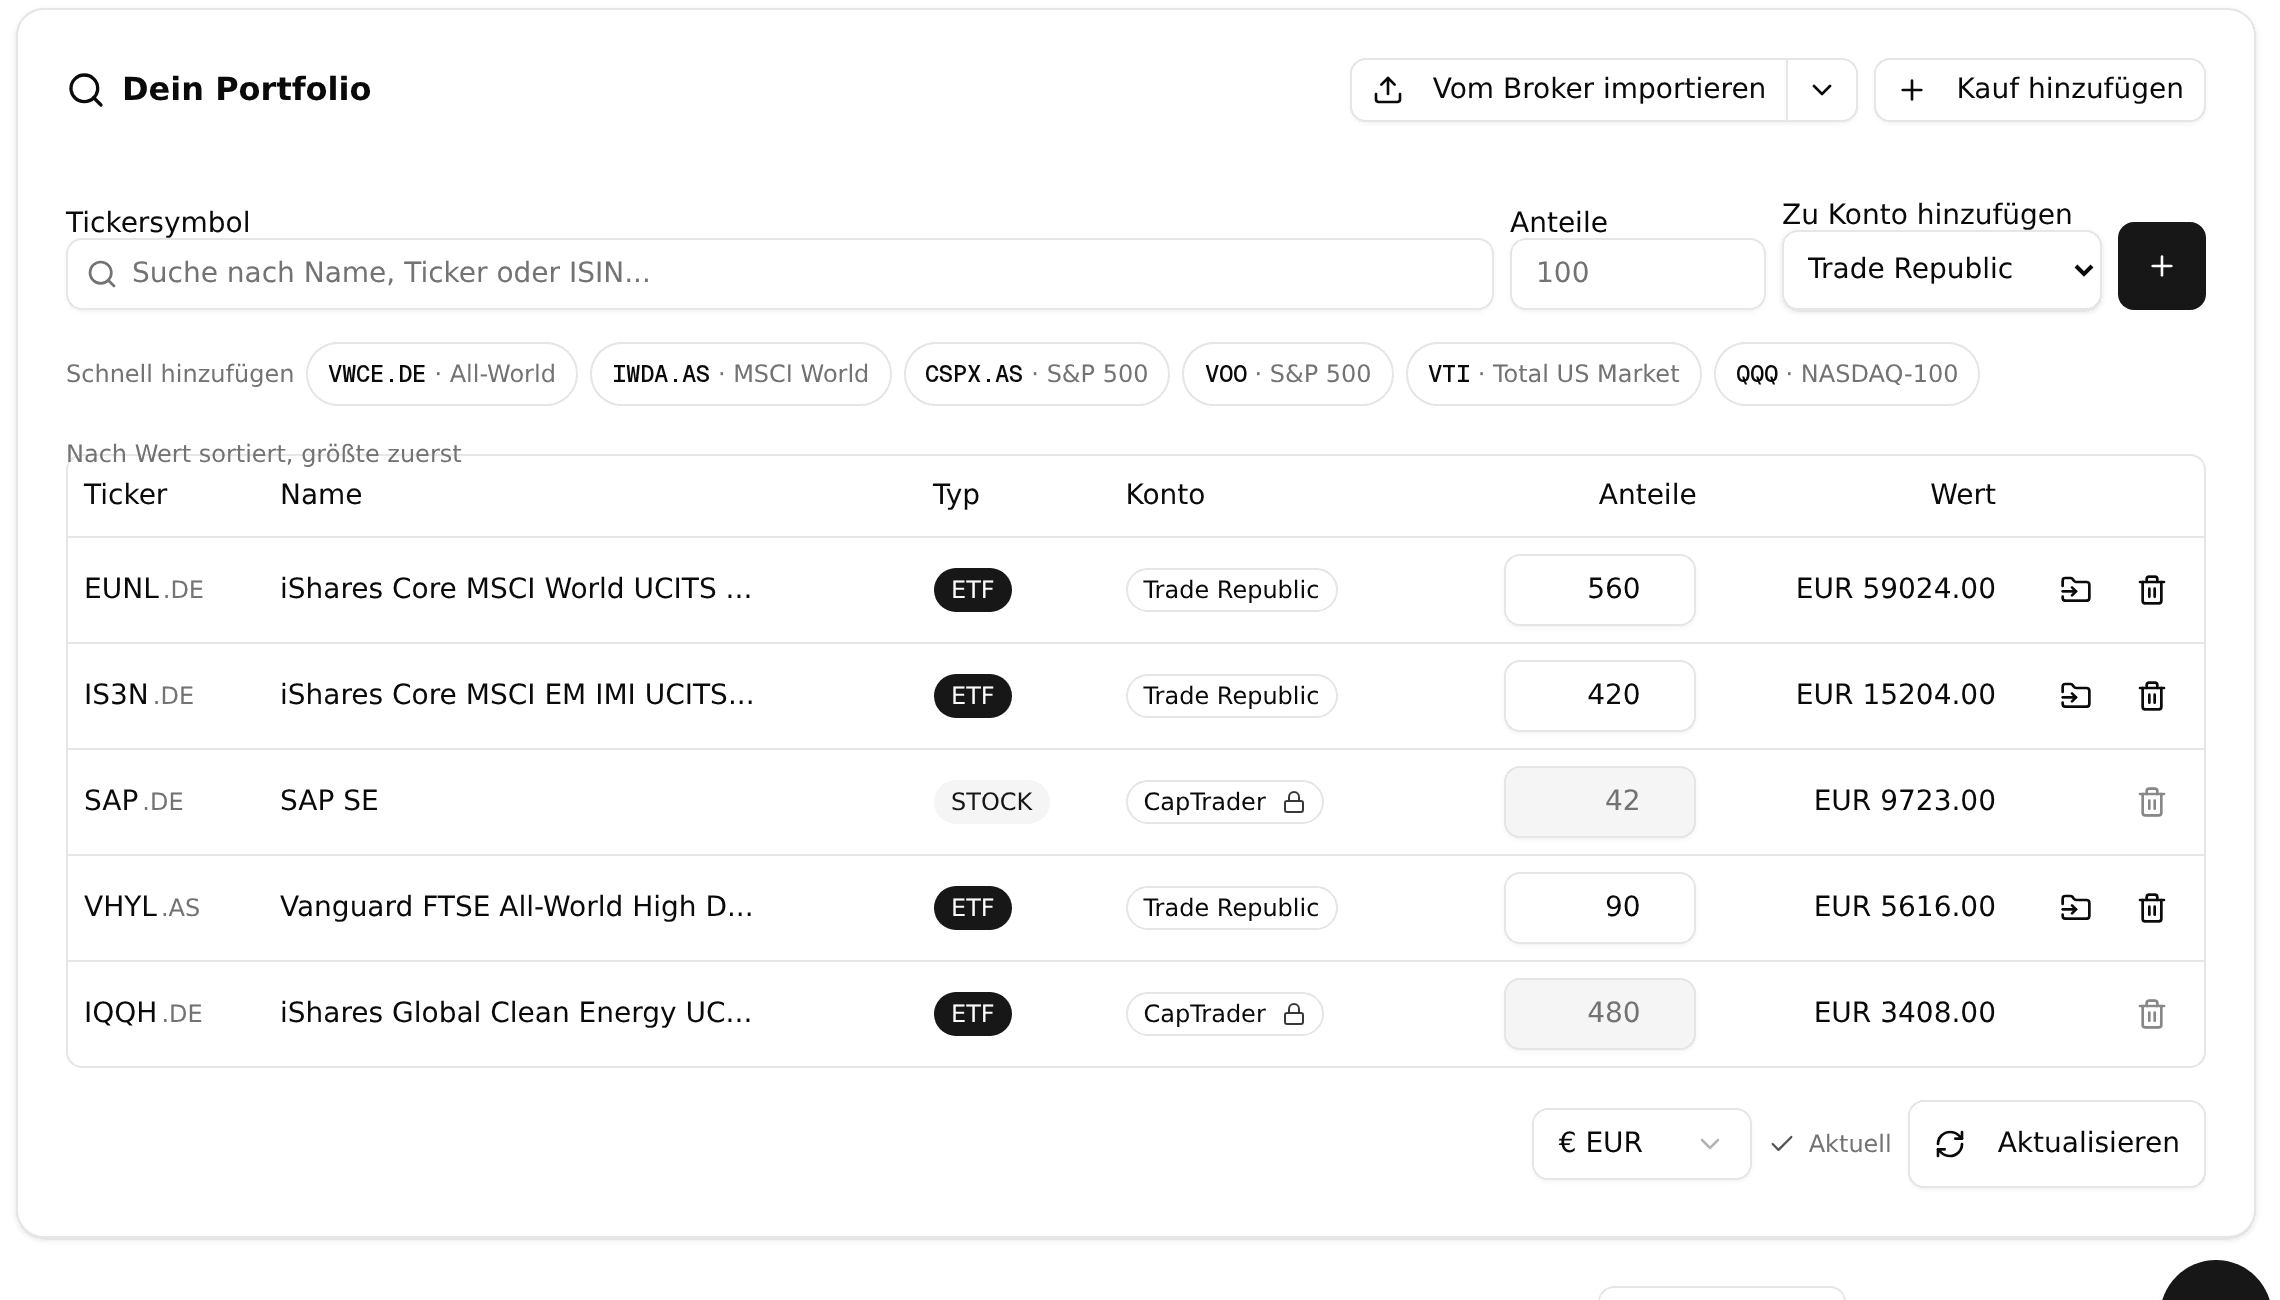Image resolution: width=2280 pixels, height=1300 pixels.
Task: Click the move-to-account icon for EUNL.DE
Action: coord(2075,590)
